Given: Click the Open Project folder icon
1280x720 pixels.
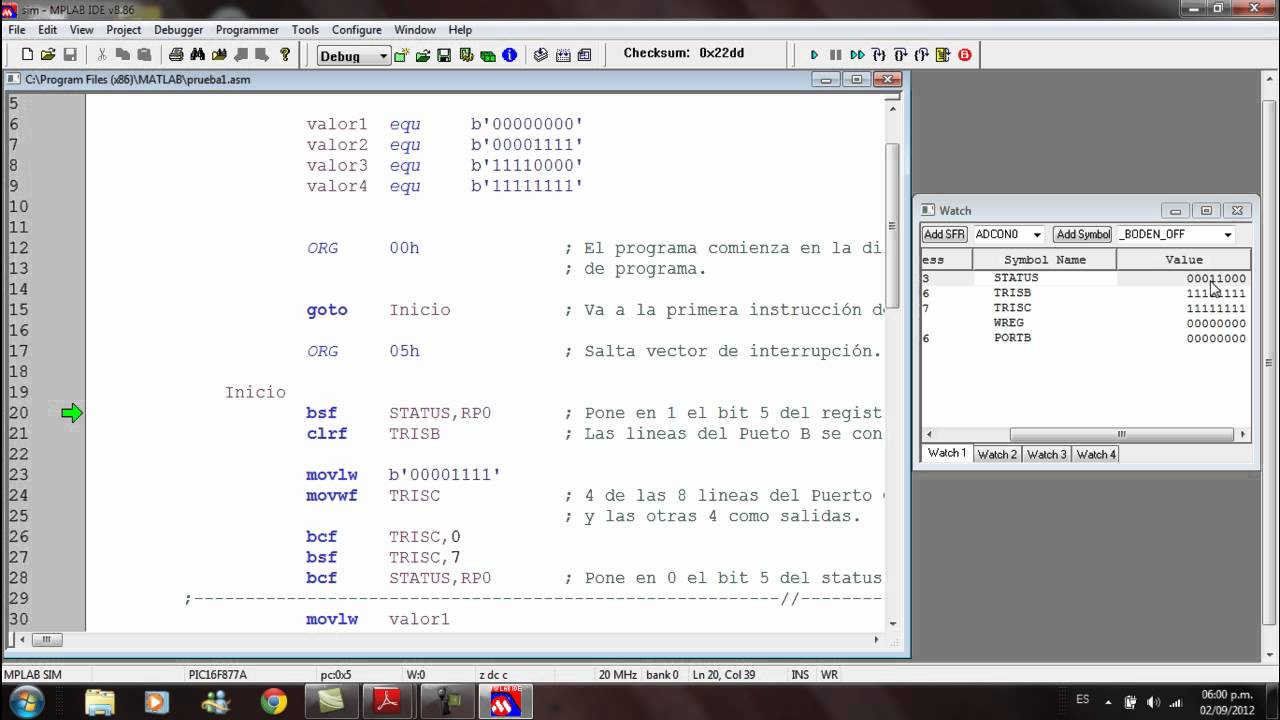Looking at the screenshot, I should 423,56.
